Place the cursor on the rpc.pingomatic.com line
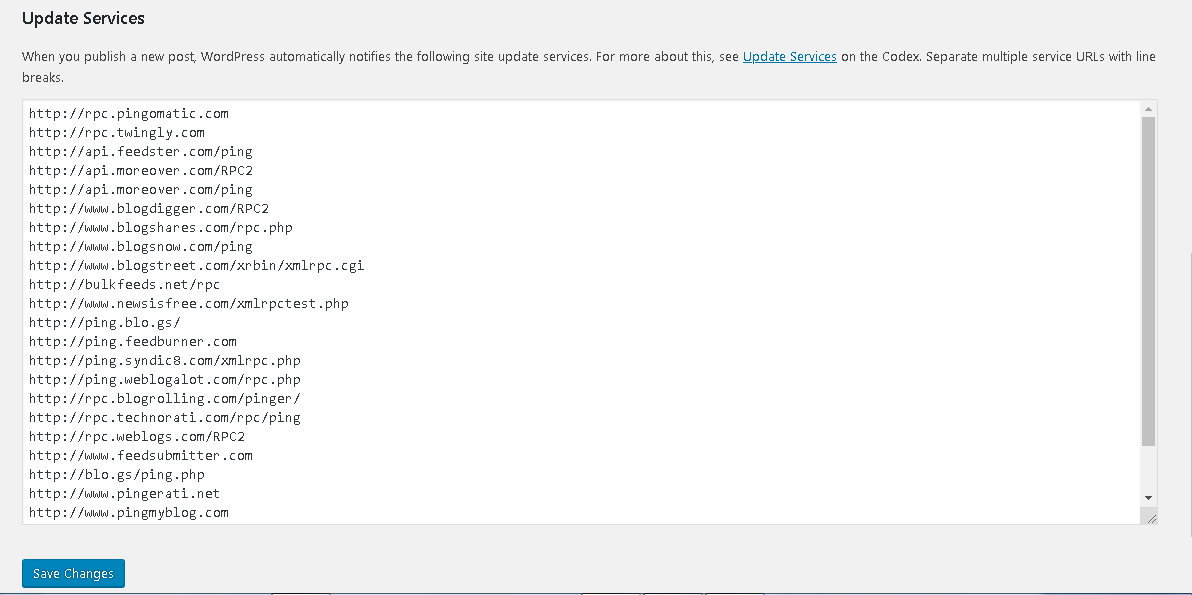1192x595 pixels. click(128, 113)
